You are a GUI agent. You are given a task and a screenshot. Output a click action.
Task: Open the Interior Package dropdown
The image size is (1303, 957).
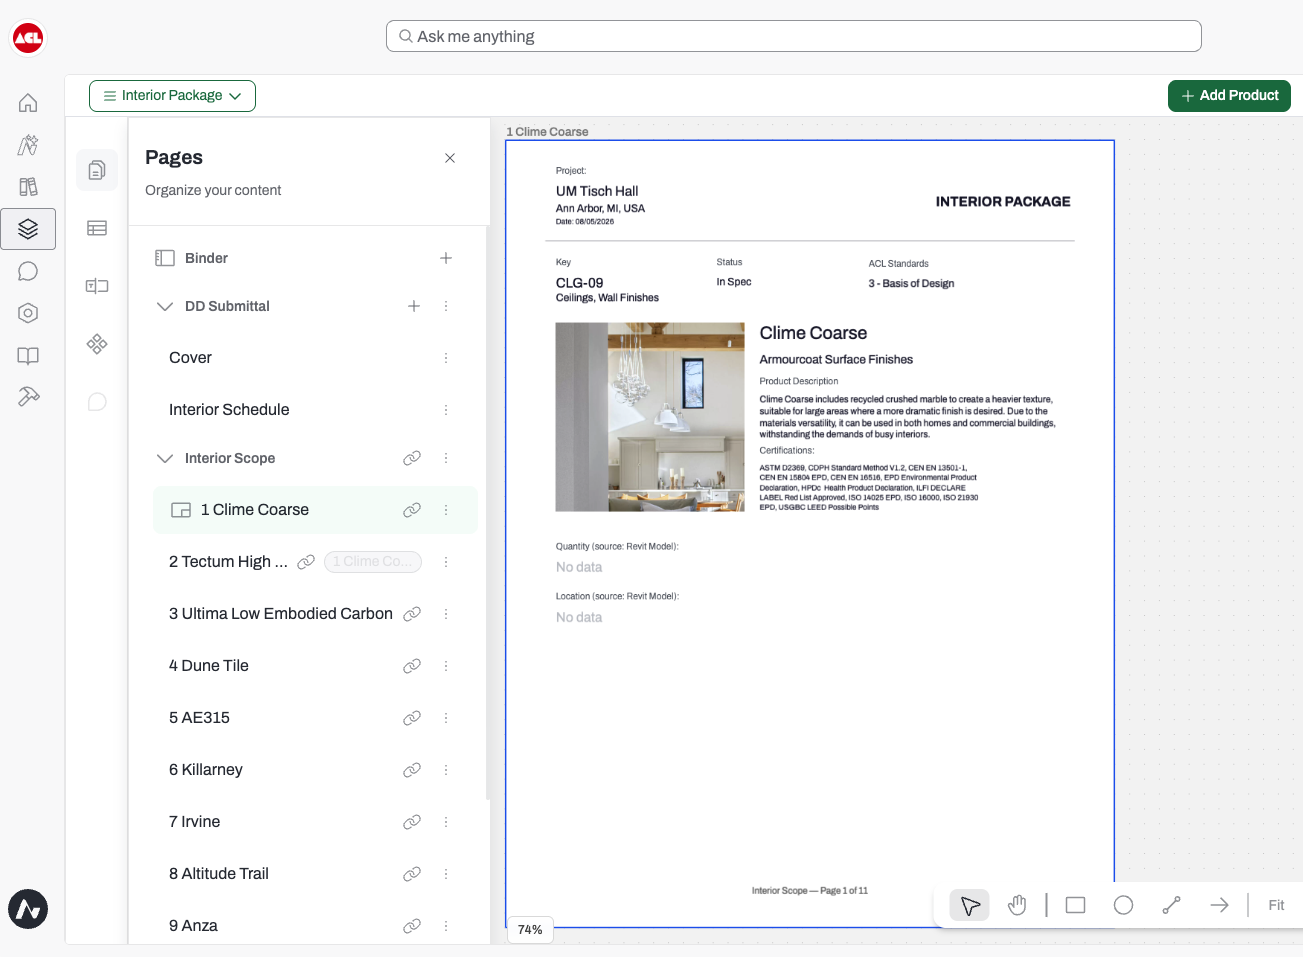click(x=172, y=96)
